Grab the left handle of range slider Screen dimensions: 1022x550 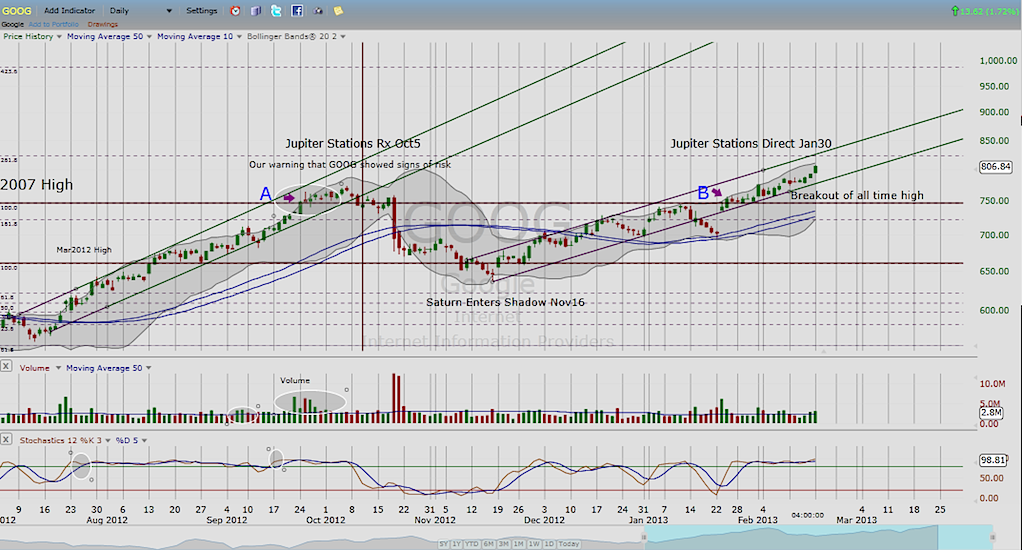coord(644,537)
